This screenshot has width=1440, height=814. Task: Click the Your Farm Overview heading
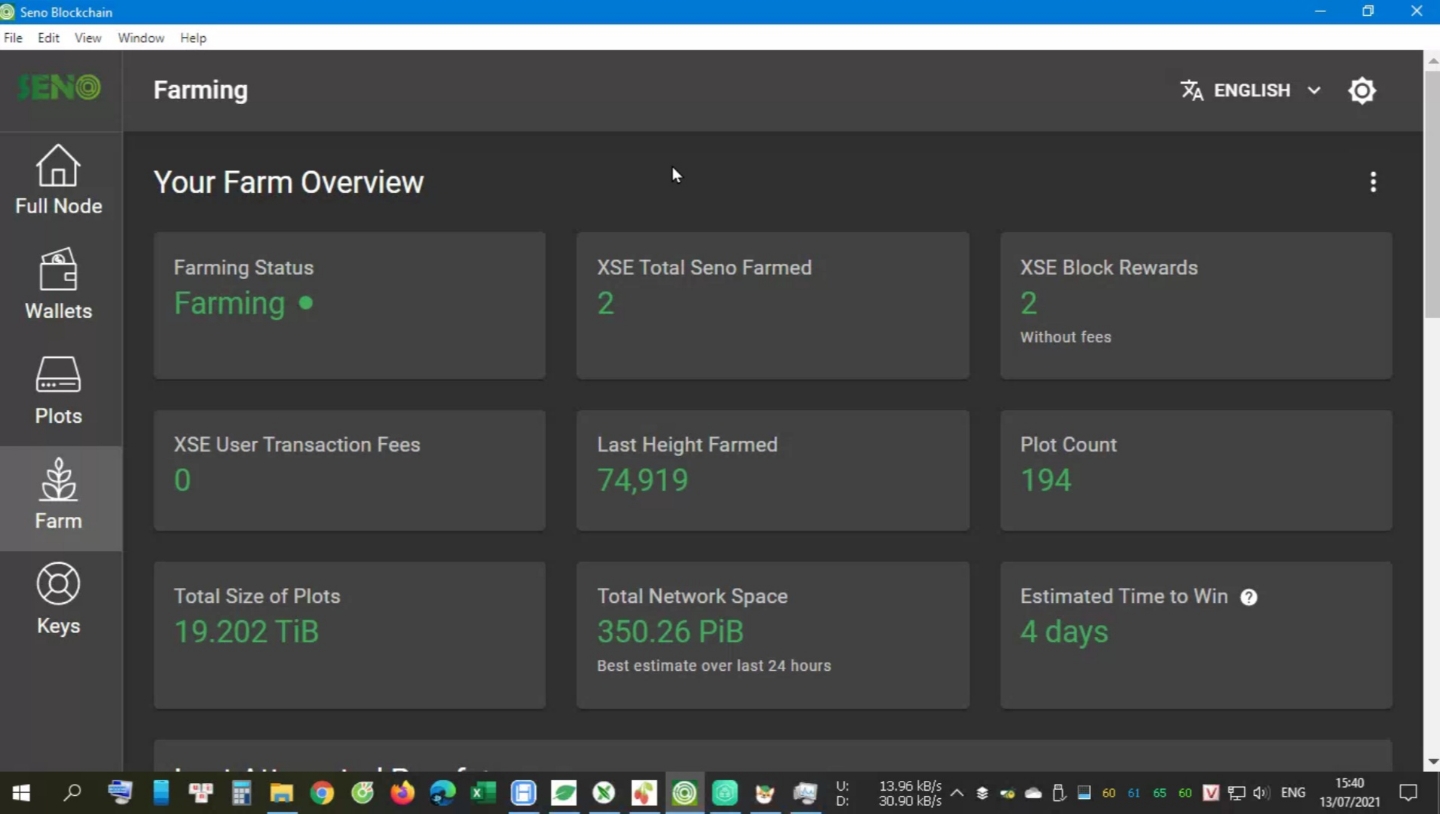(x=289, y=182)
